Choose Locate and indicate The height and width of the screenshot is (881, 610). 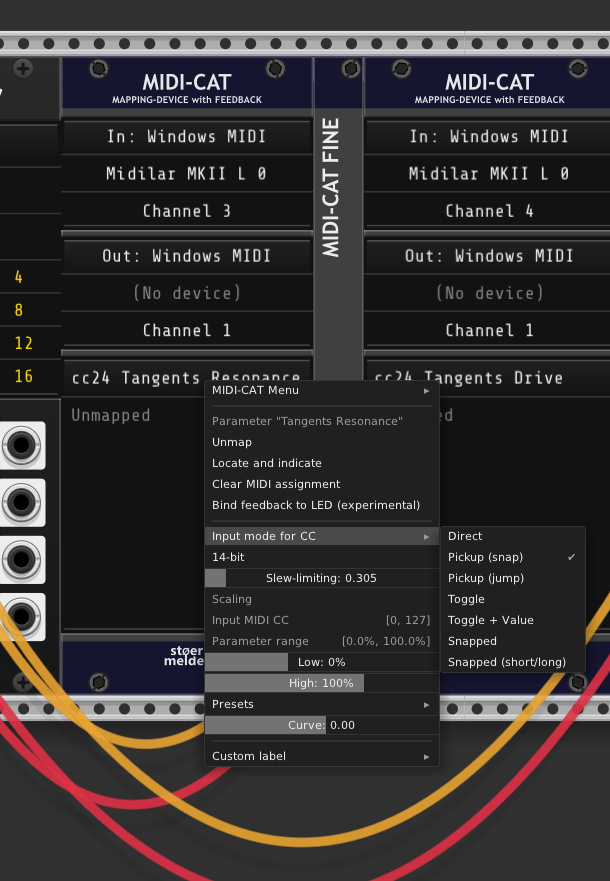pyautogui.click(x=321, y=463)
